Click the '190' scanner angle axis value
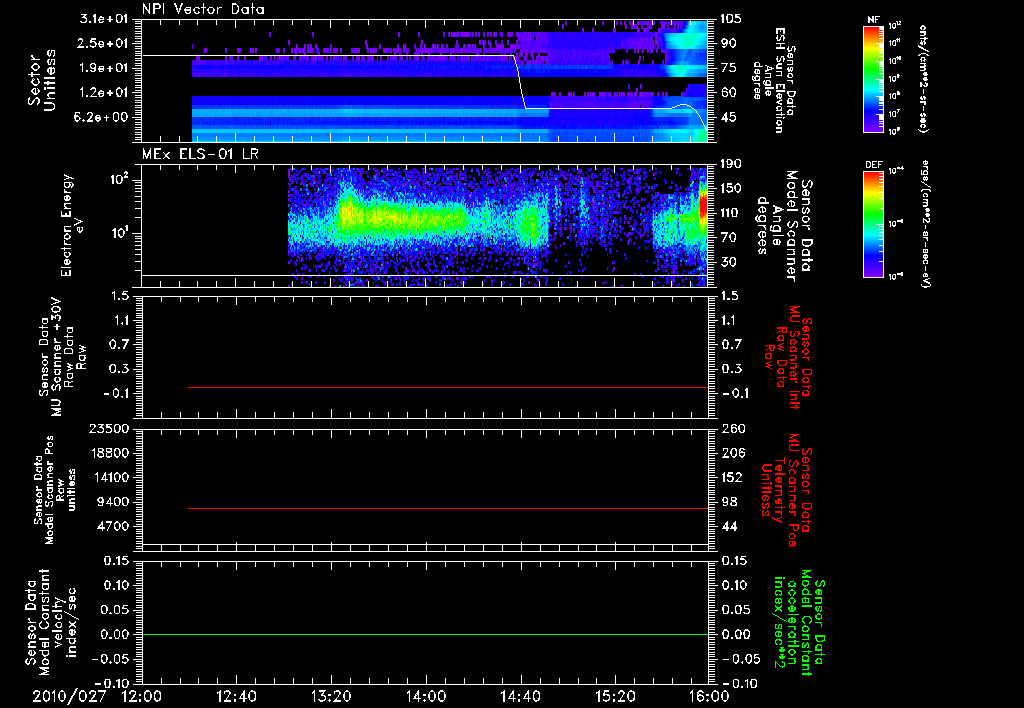 tap(731, 164)
